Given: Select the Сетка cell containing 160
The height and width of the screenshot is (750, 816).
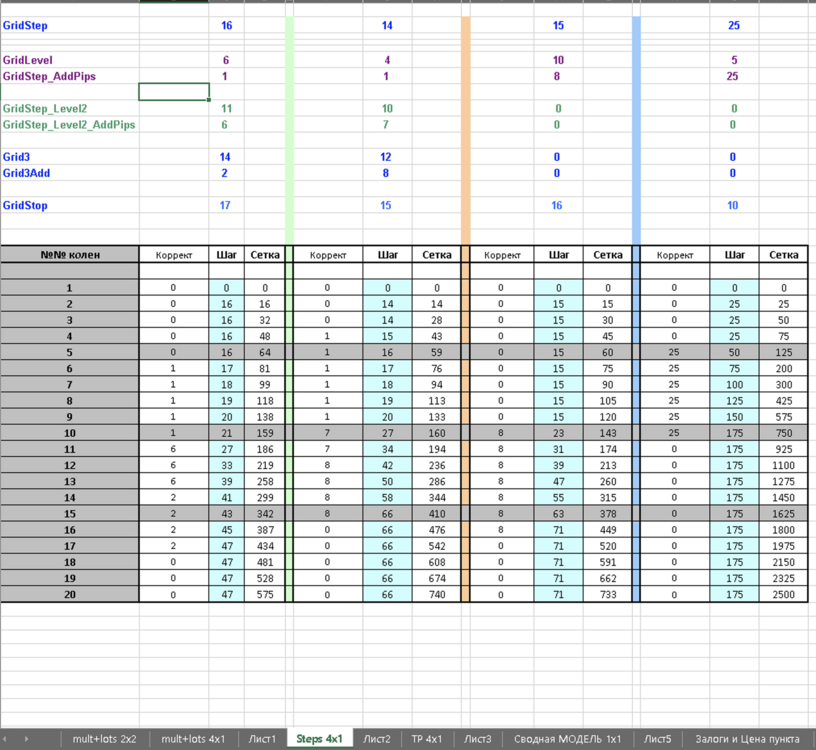Looking at the screenshot, I should [437, 433].
